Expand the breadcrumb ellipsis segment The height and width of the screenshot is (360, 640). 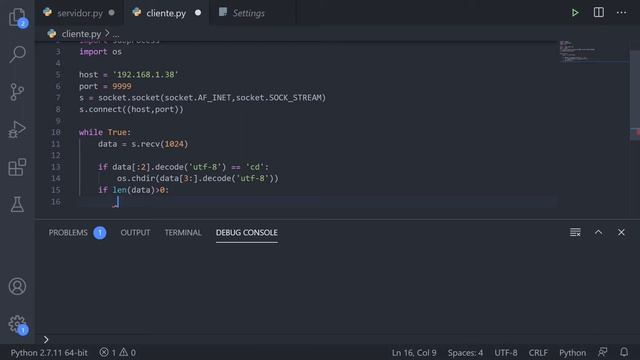[116, 34]
